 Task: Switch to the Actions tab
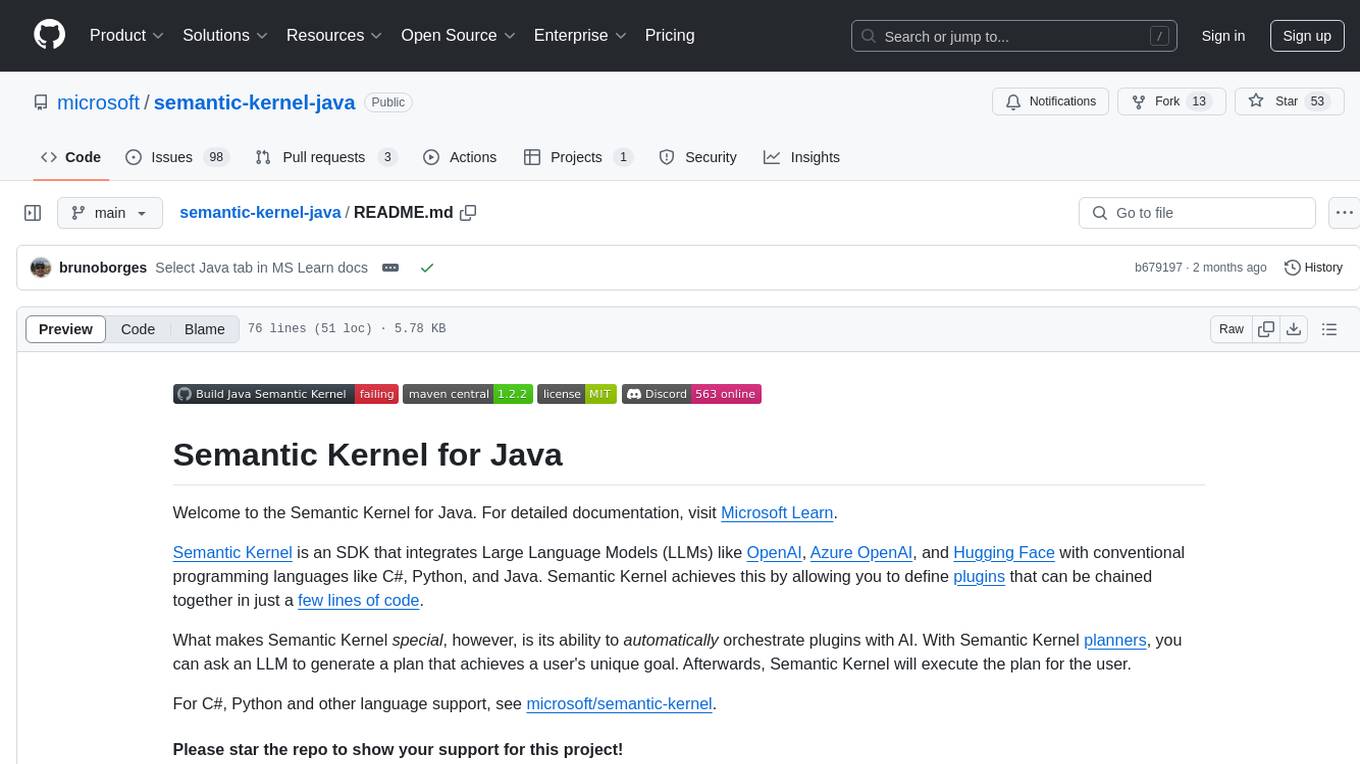[x=459, y=157]
